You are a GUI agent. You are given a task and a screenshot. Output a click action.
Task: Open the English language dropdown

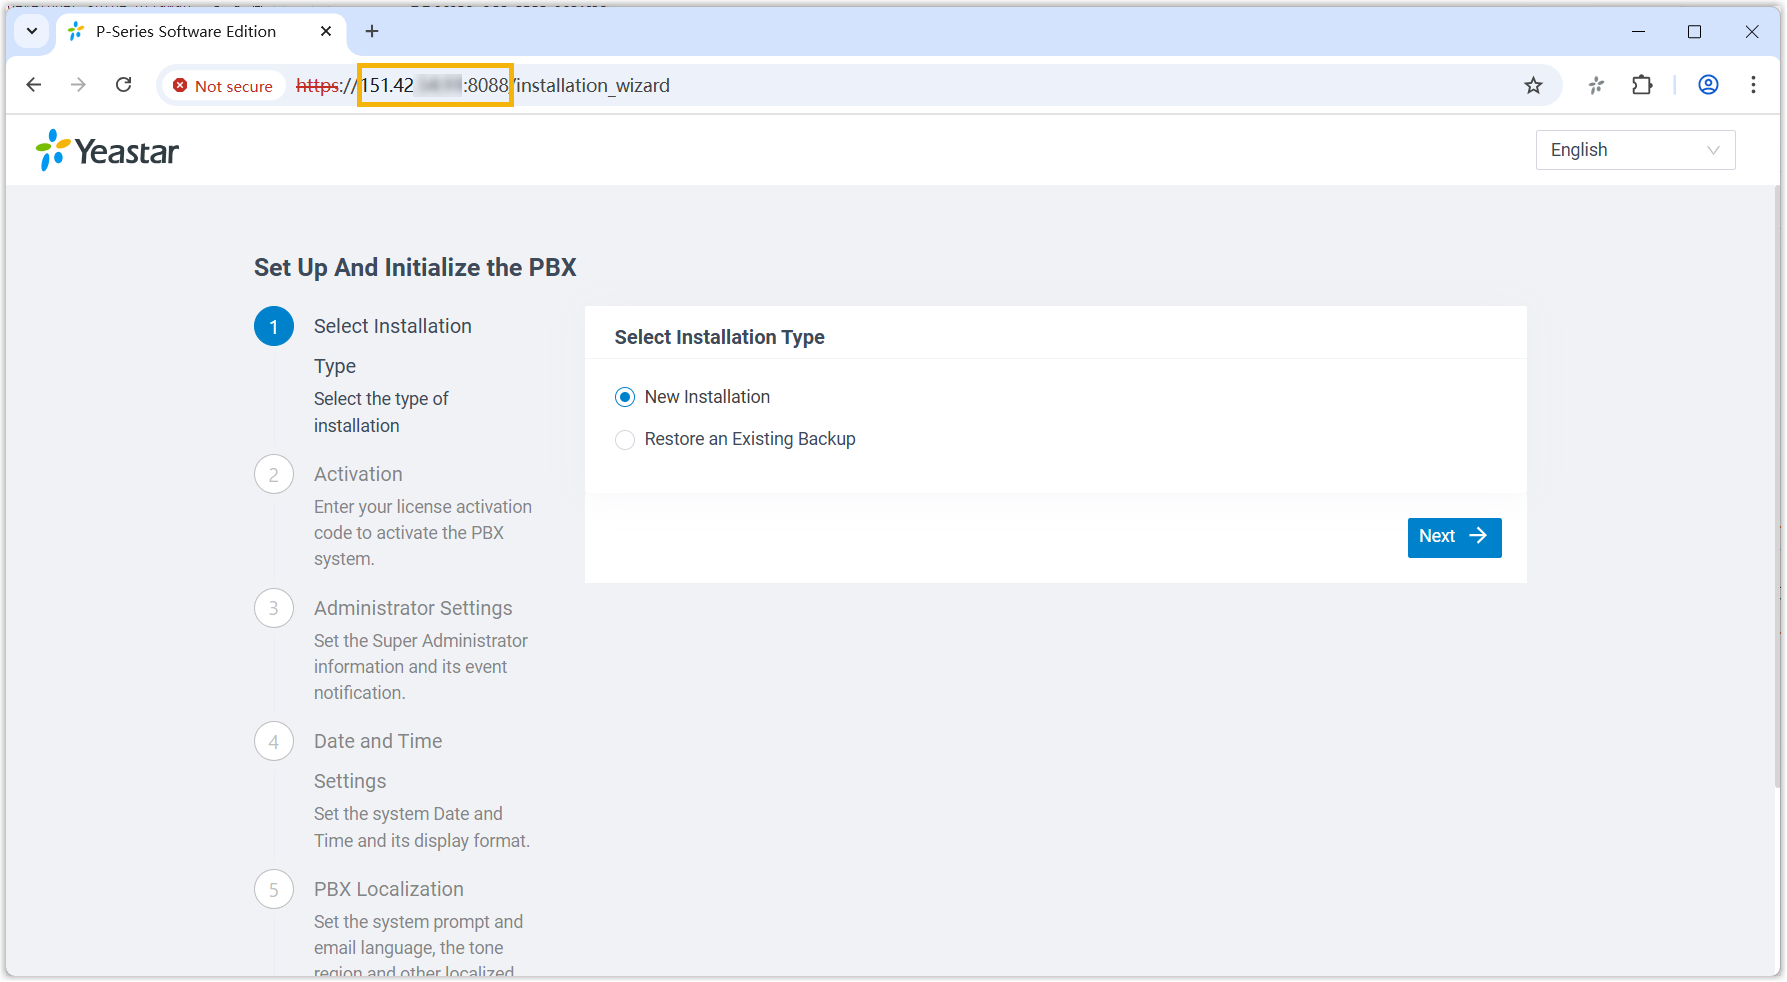[1635, 150]
